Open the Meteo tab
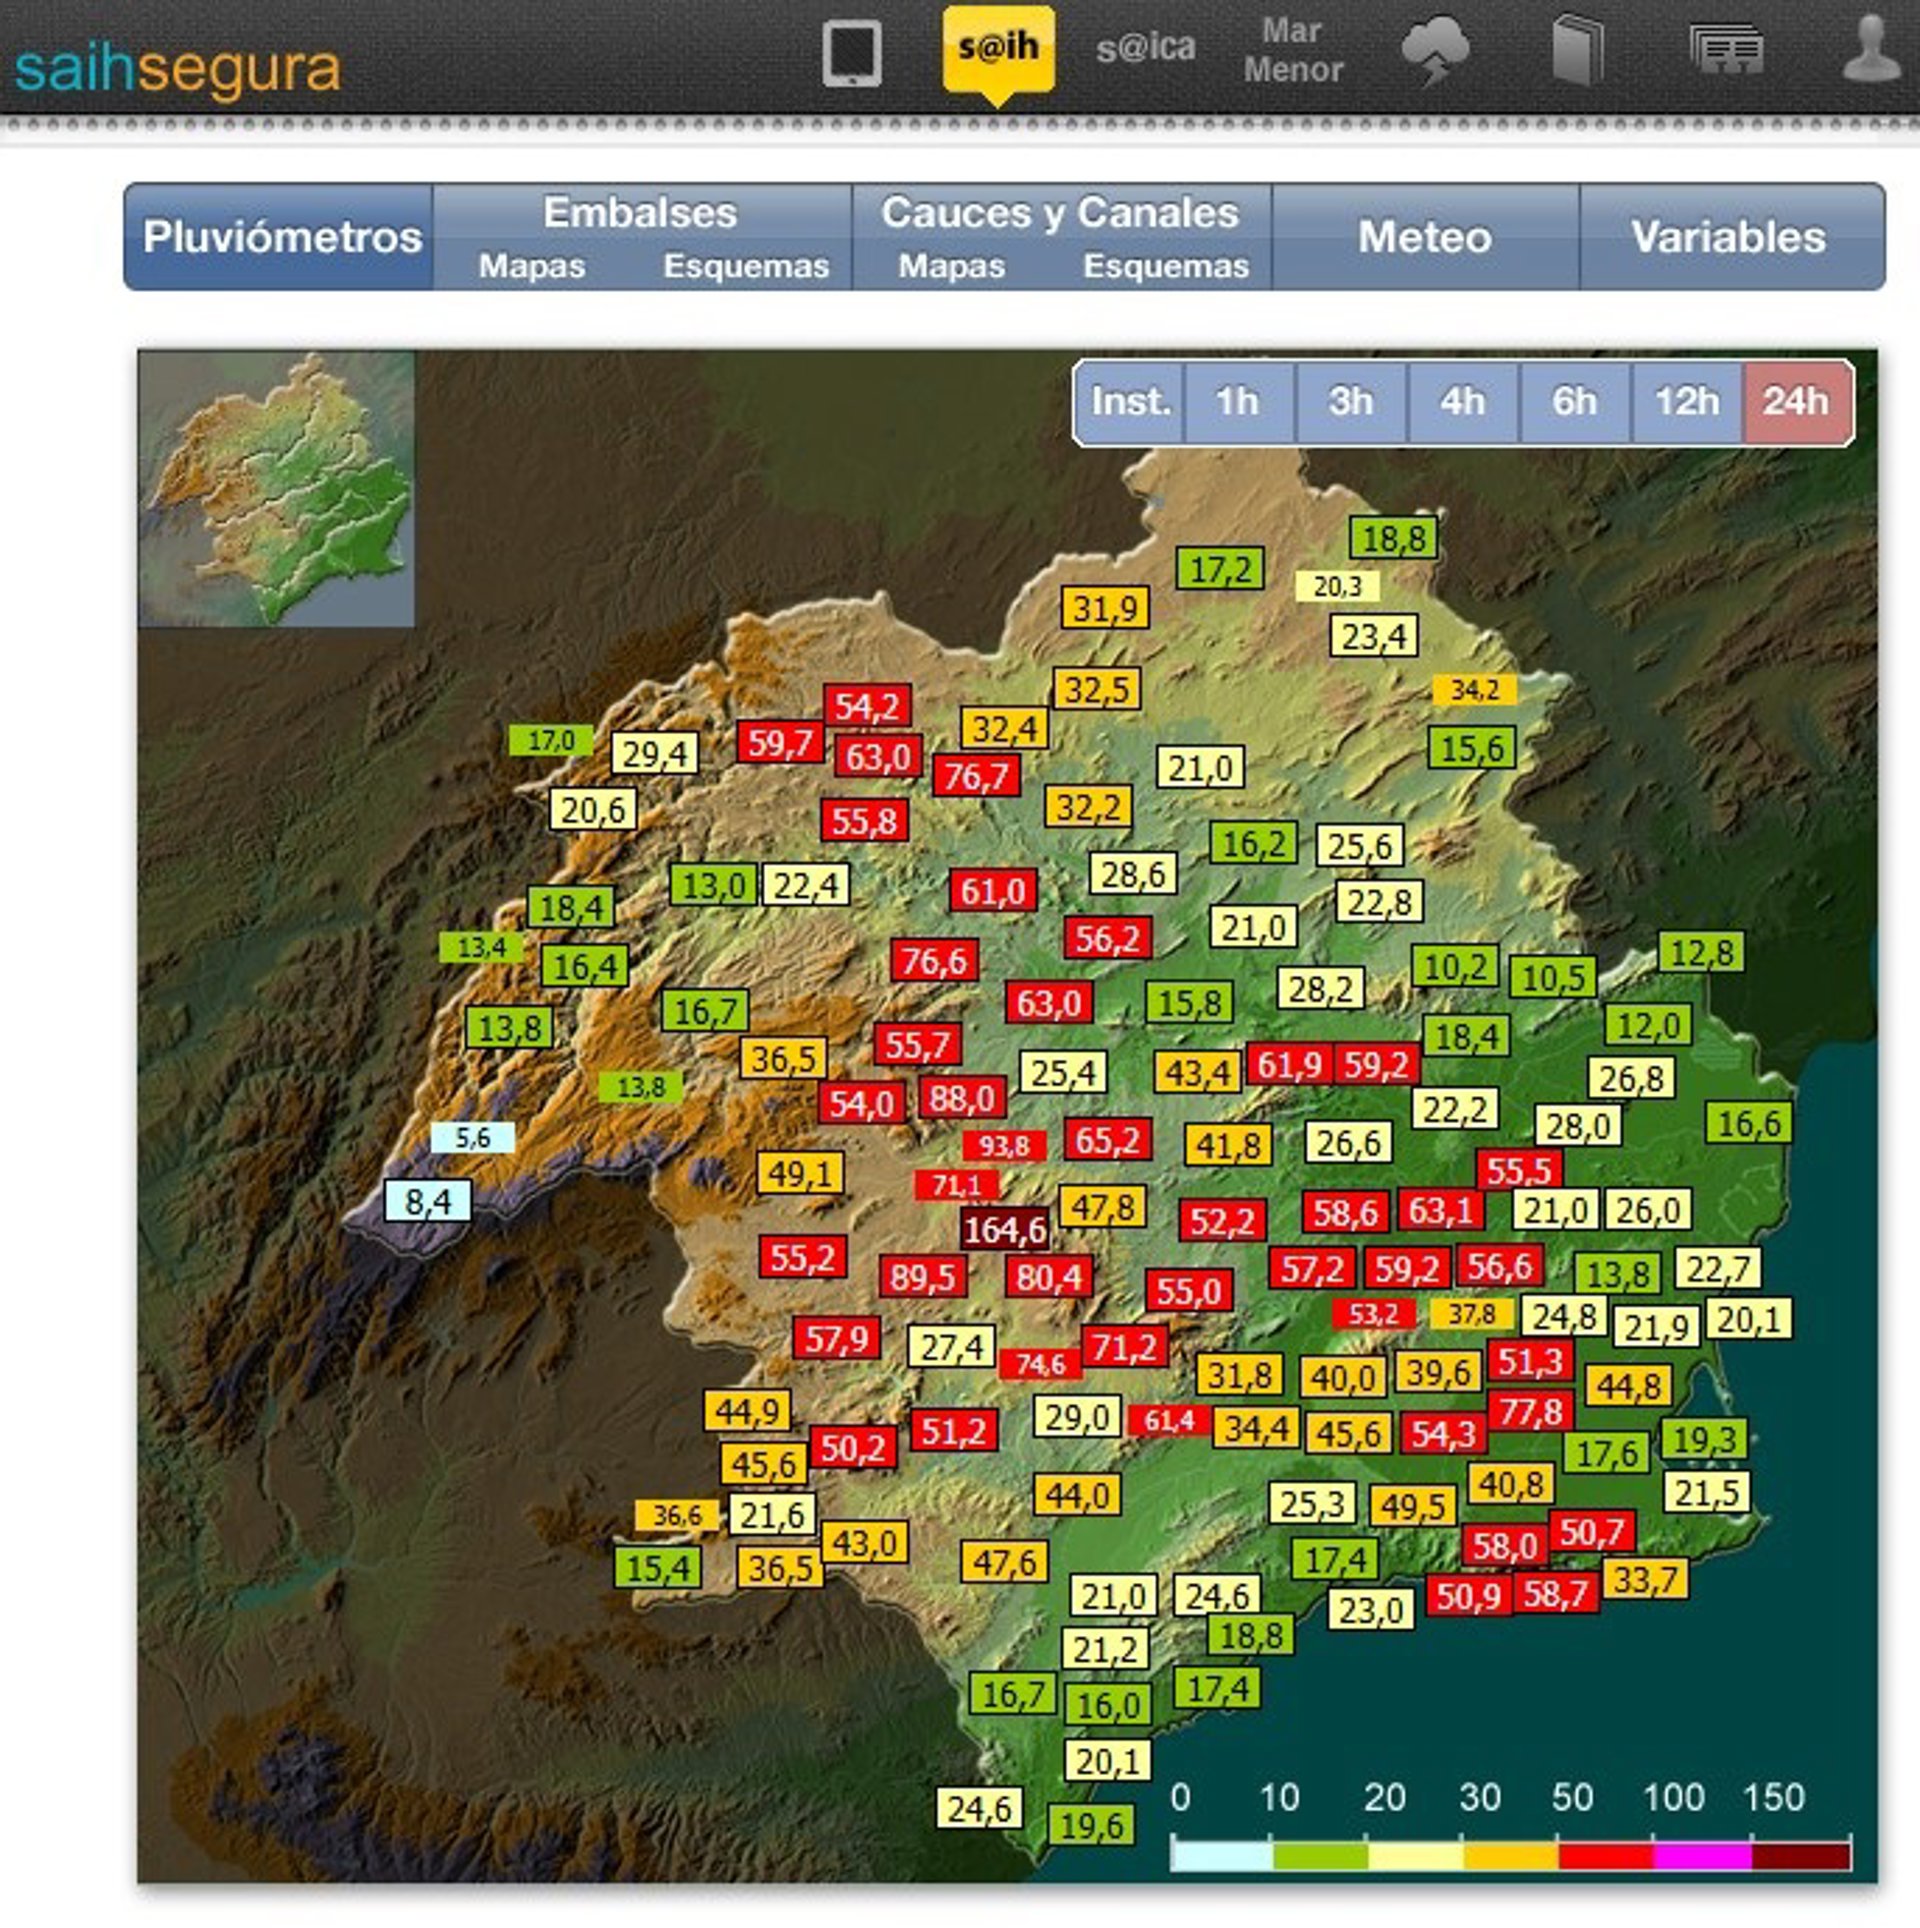This screenshot has height=1928, width=1920. (x=1424, y=238)
